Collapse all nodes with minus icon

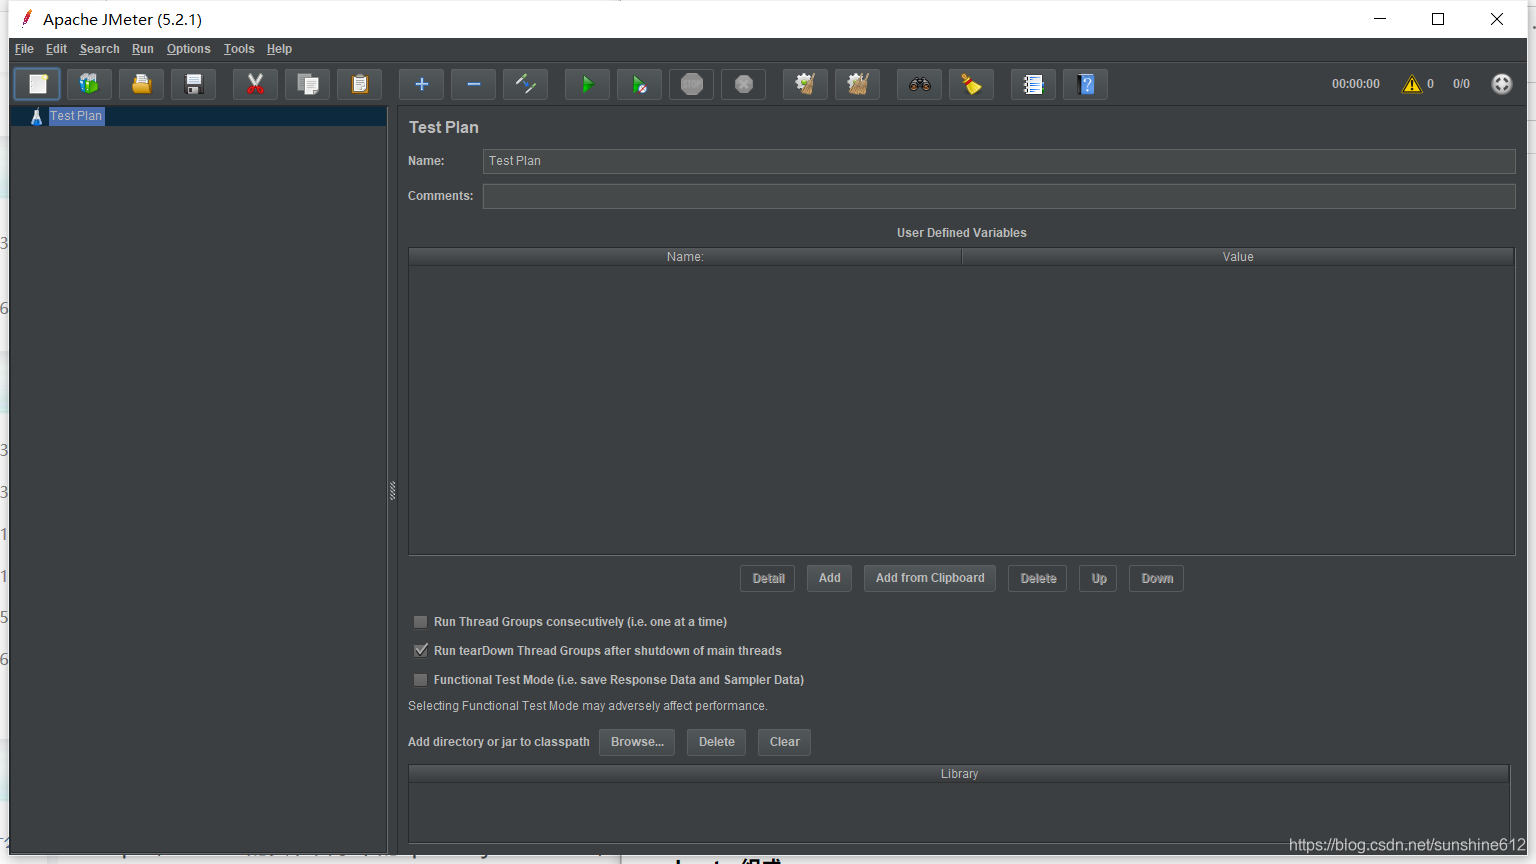474,84
